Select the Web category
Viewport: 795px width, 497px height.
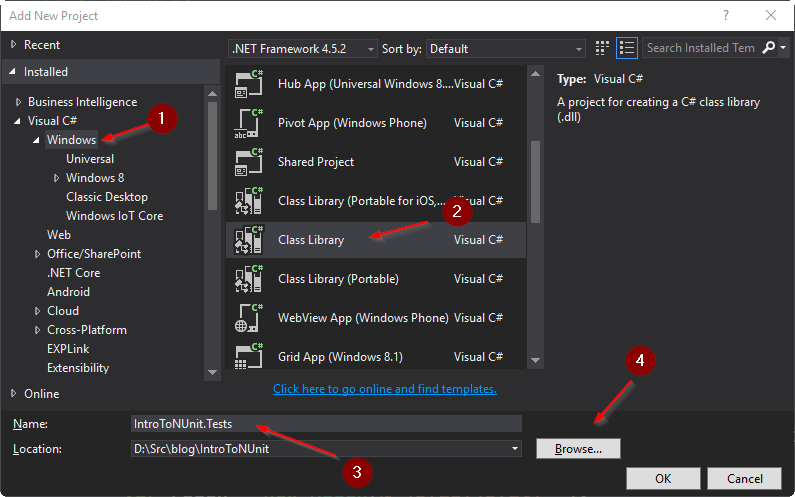[59, 235]
